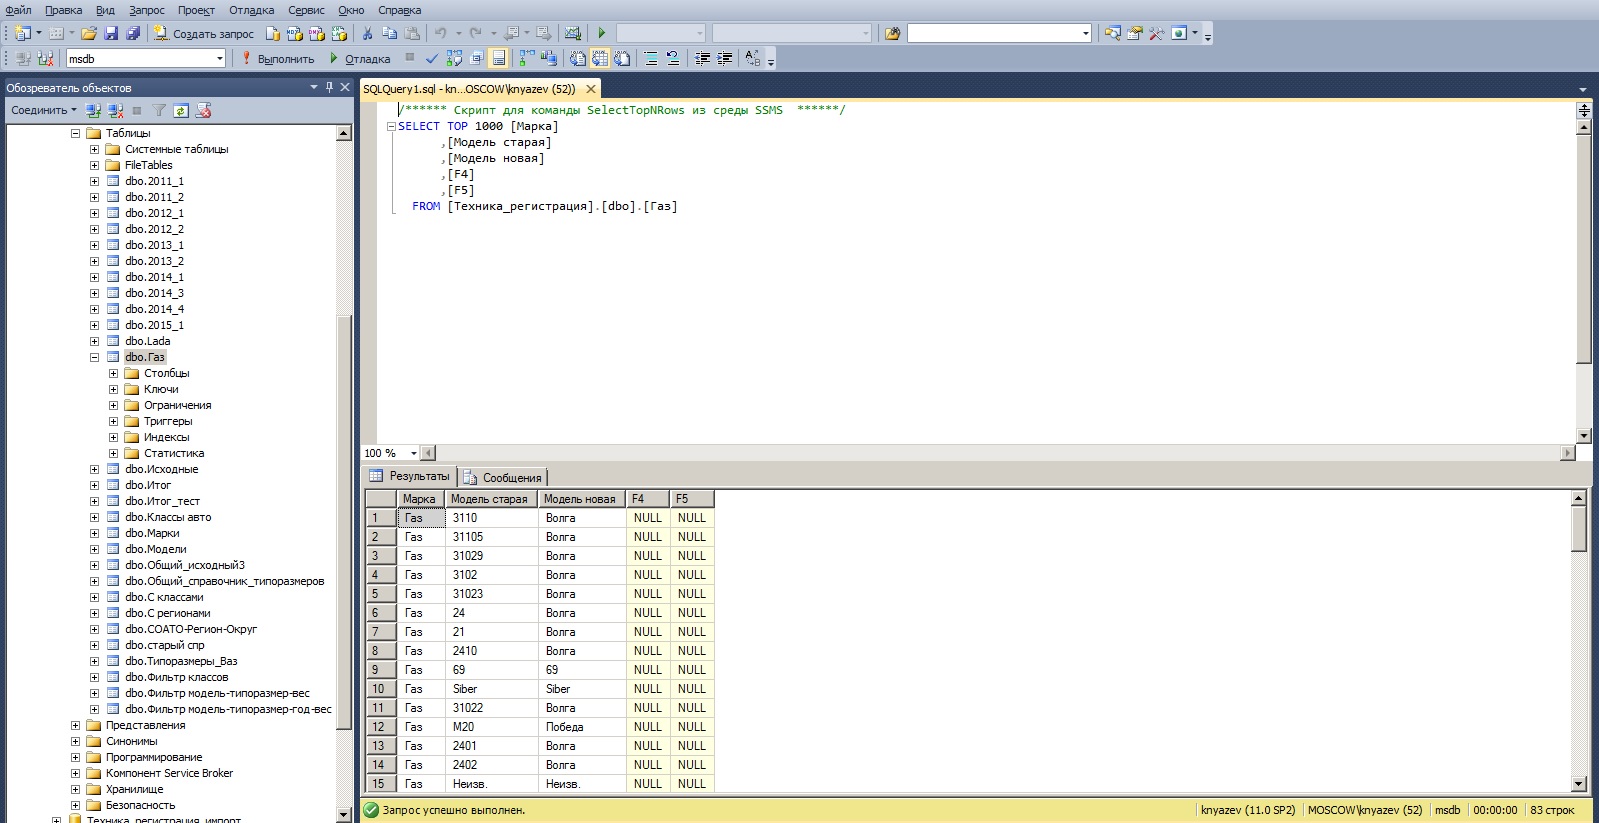Click the Save icon in toolbar
This screenshot has height=823, width=1599.
(111, 33)
